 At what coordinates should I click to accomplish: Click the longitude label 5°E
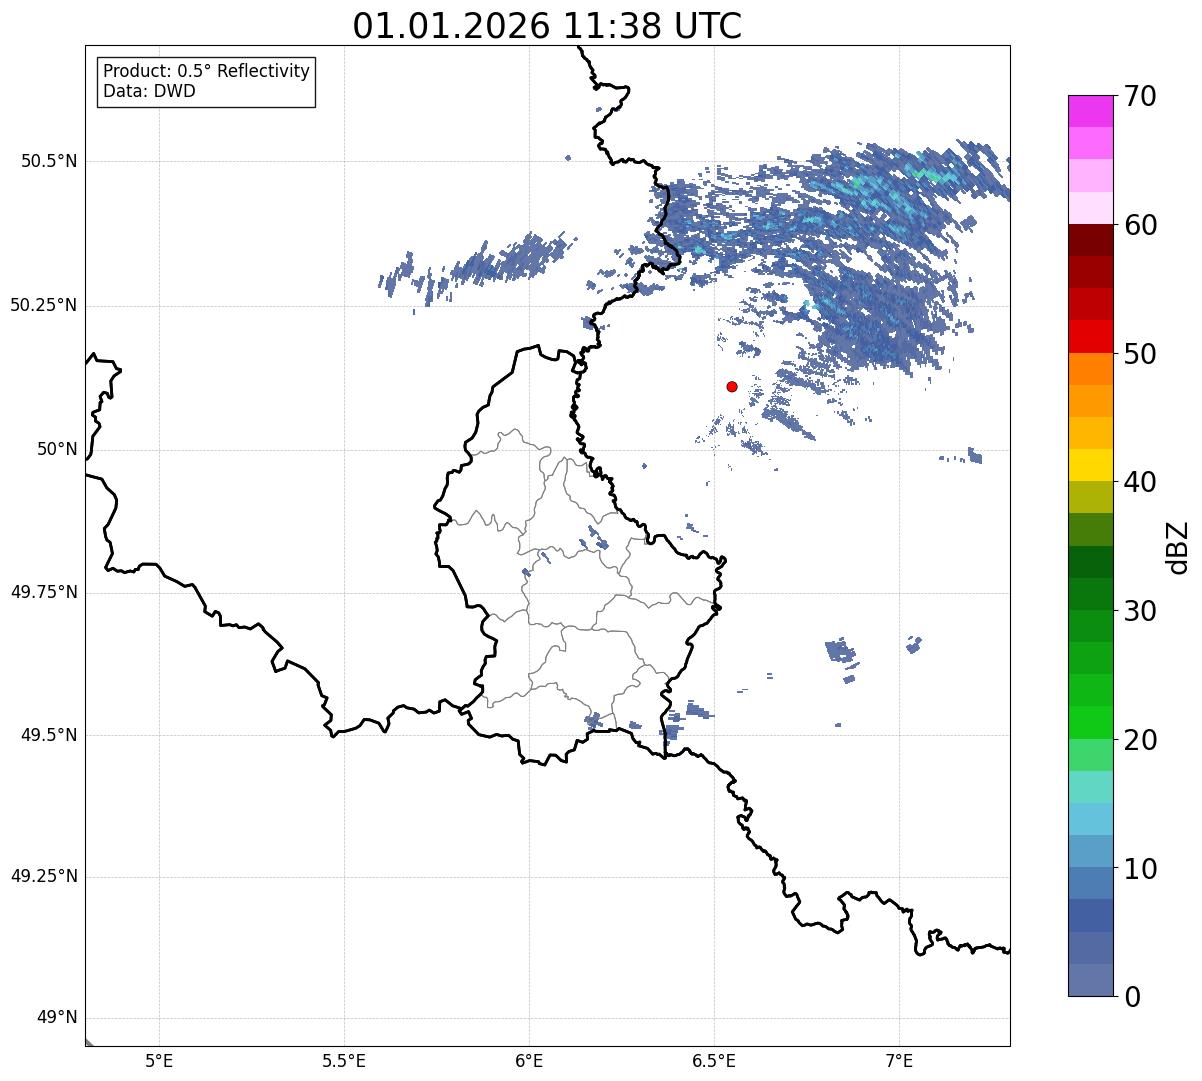[159, 1061]
